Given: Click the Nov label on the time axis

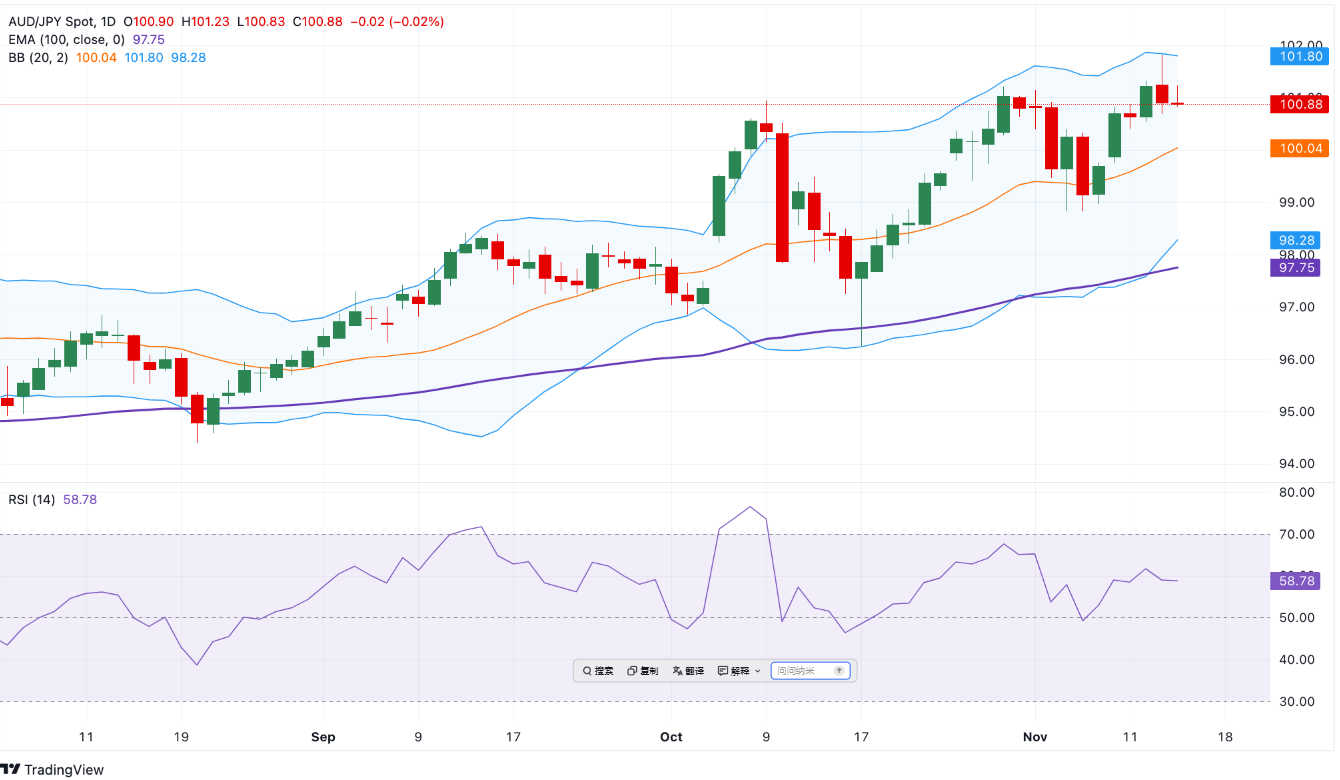Looking at the screenshot, I should 1036,737.
